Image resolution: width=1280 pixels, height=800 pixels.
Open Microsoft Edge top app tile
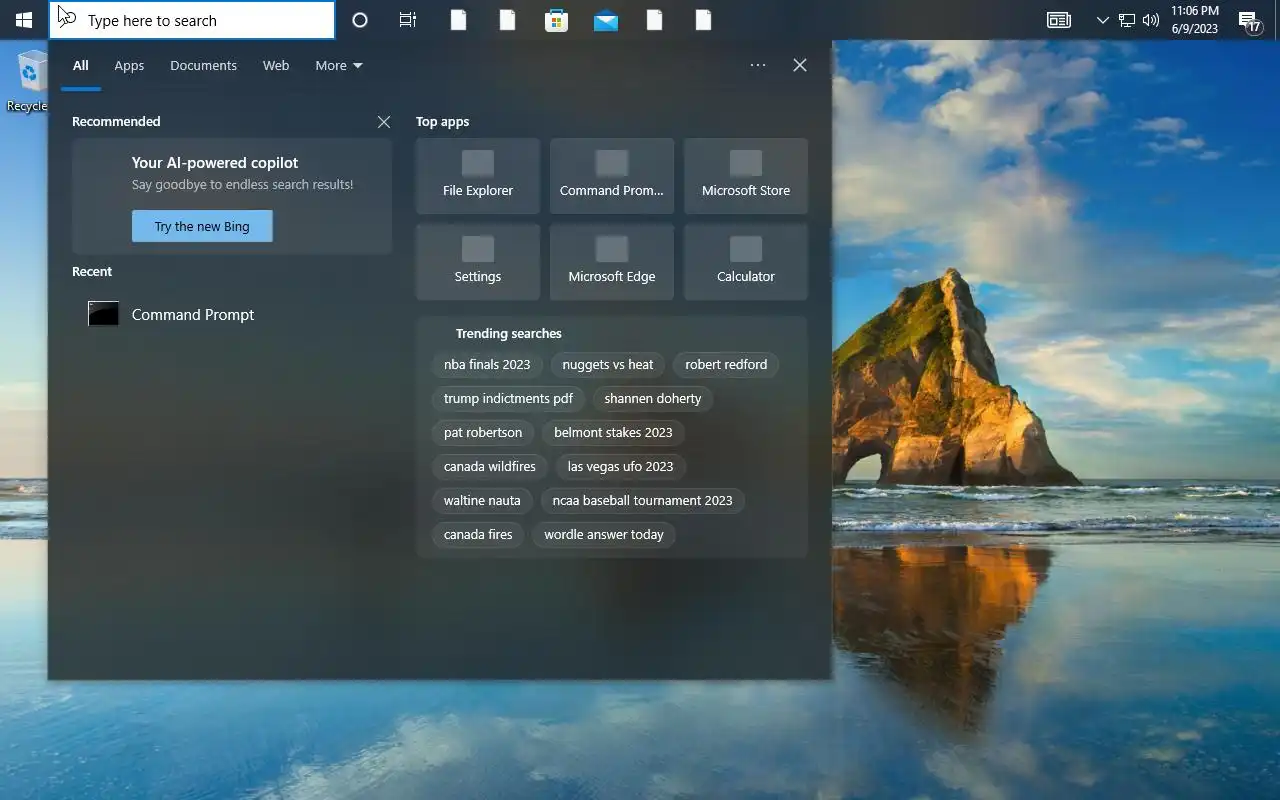612,262
